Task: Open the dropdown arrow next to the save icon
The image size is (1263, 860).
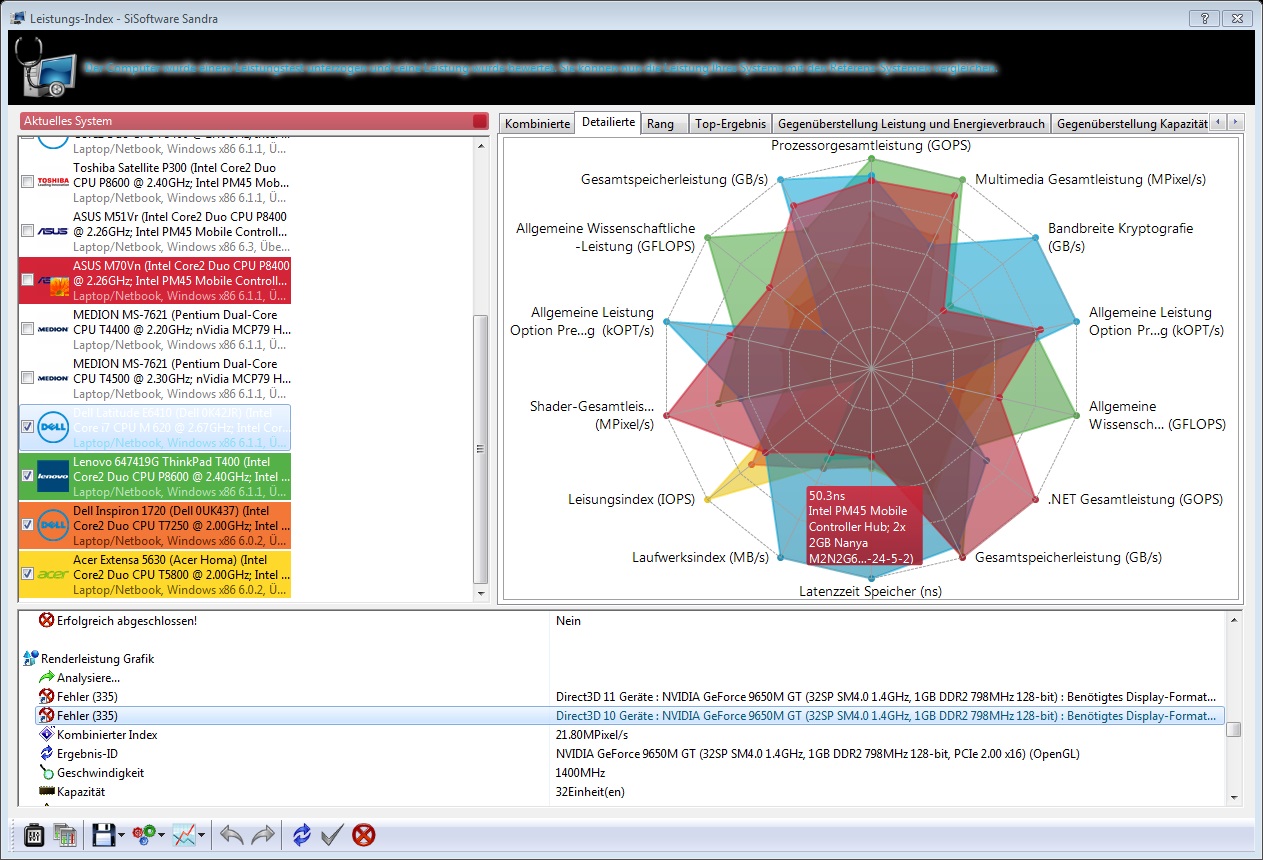Action: [121, 835]
